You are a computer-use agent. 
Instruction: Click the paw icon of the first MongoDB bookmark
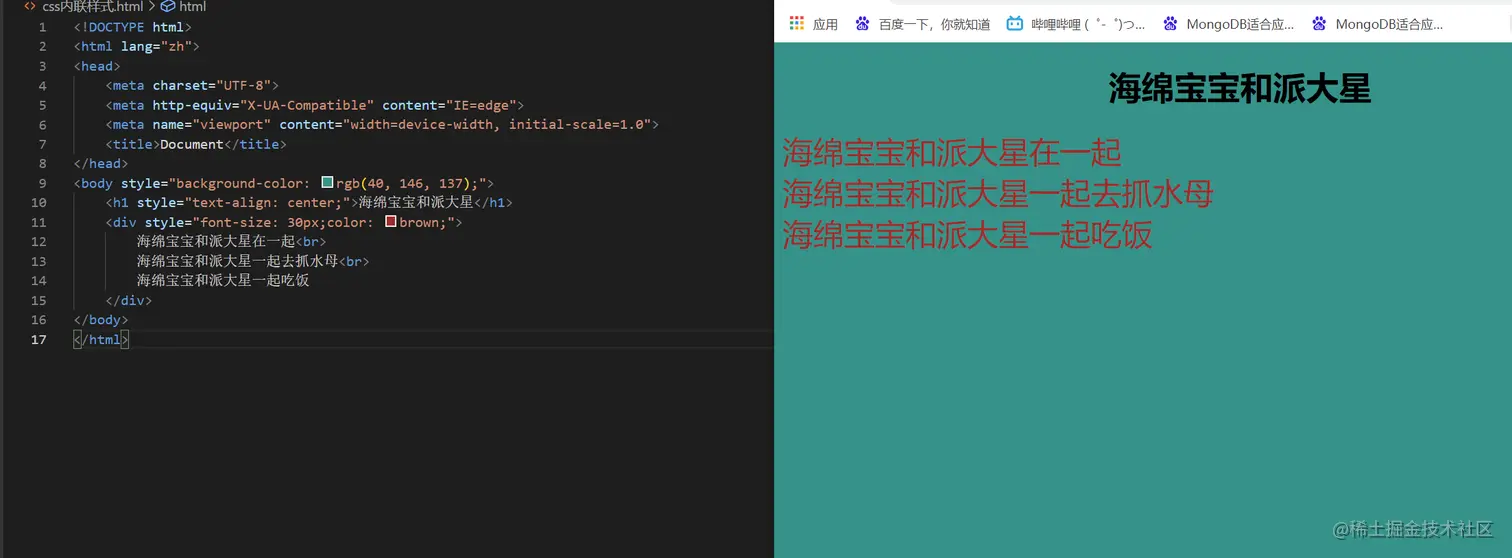point(1170,23)
